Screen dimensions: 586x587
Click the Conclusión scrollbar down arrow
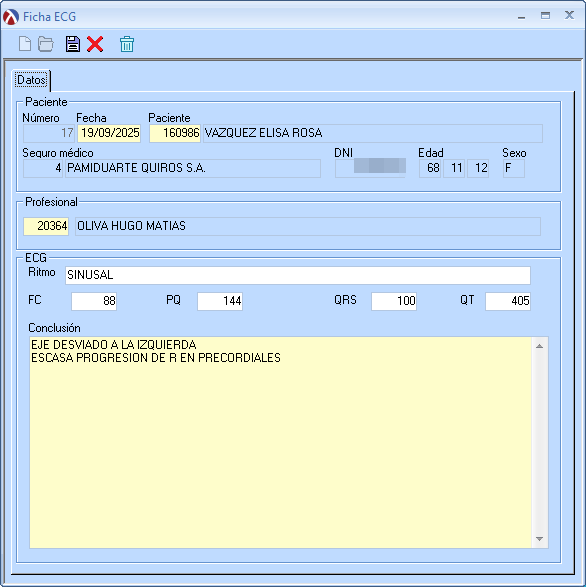tap(540, 539)
